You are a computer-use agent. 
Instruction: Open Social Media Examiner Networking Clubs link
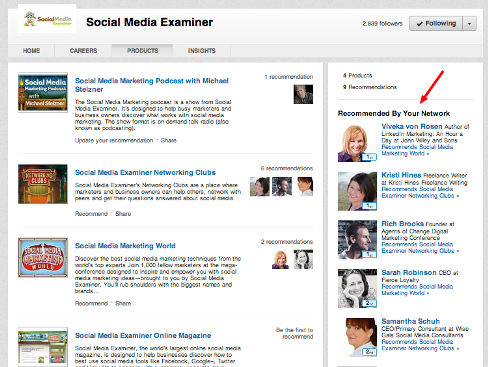click(145, 172)
